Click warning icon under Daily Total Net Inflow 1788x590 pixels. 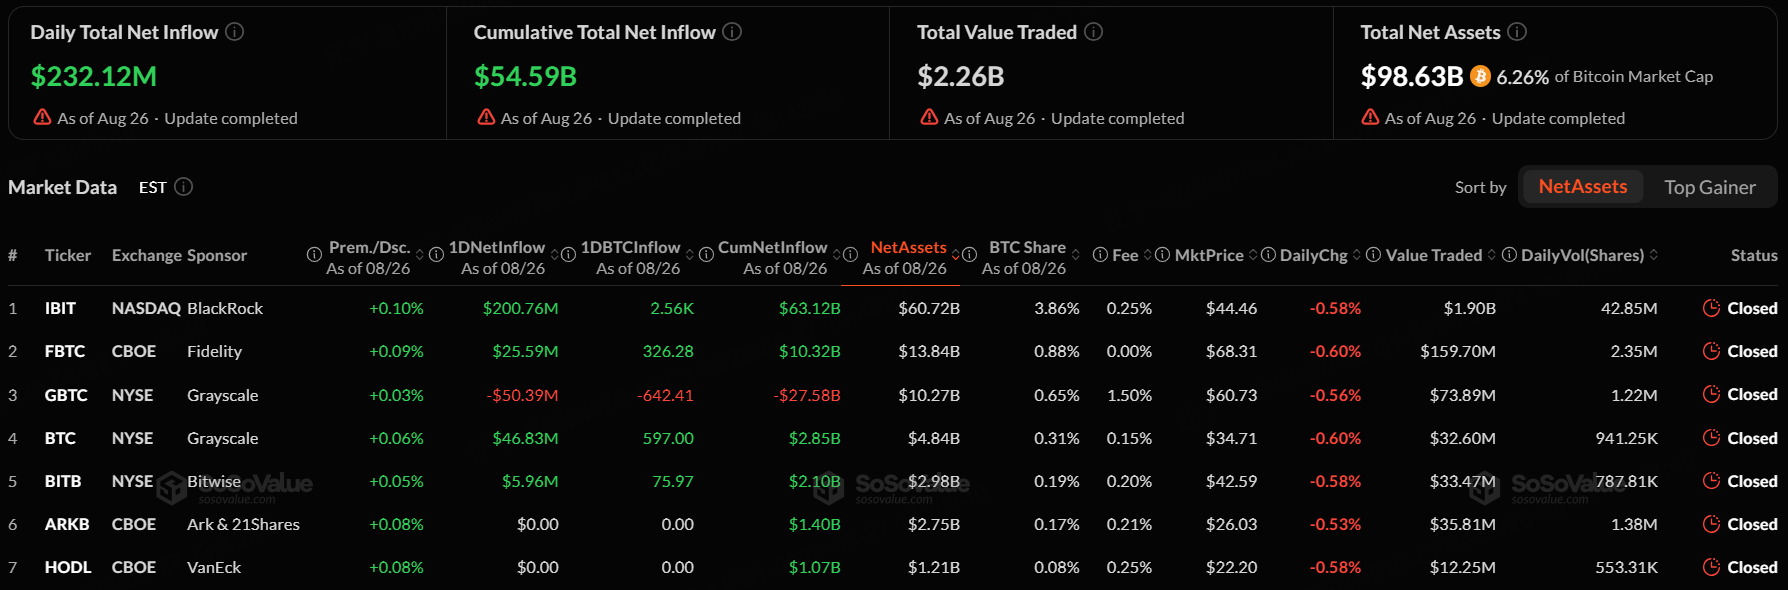point(42,117)
